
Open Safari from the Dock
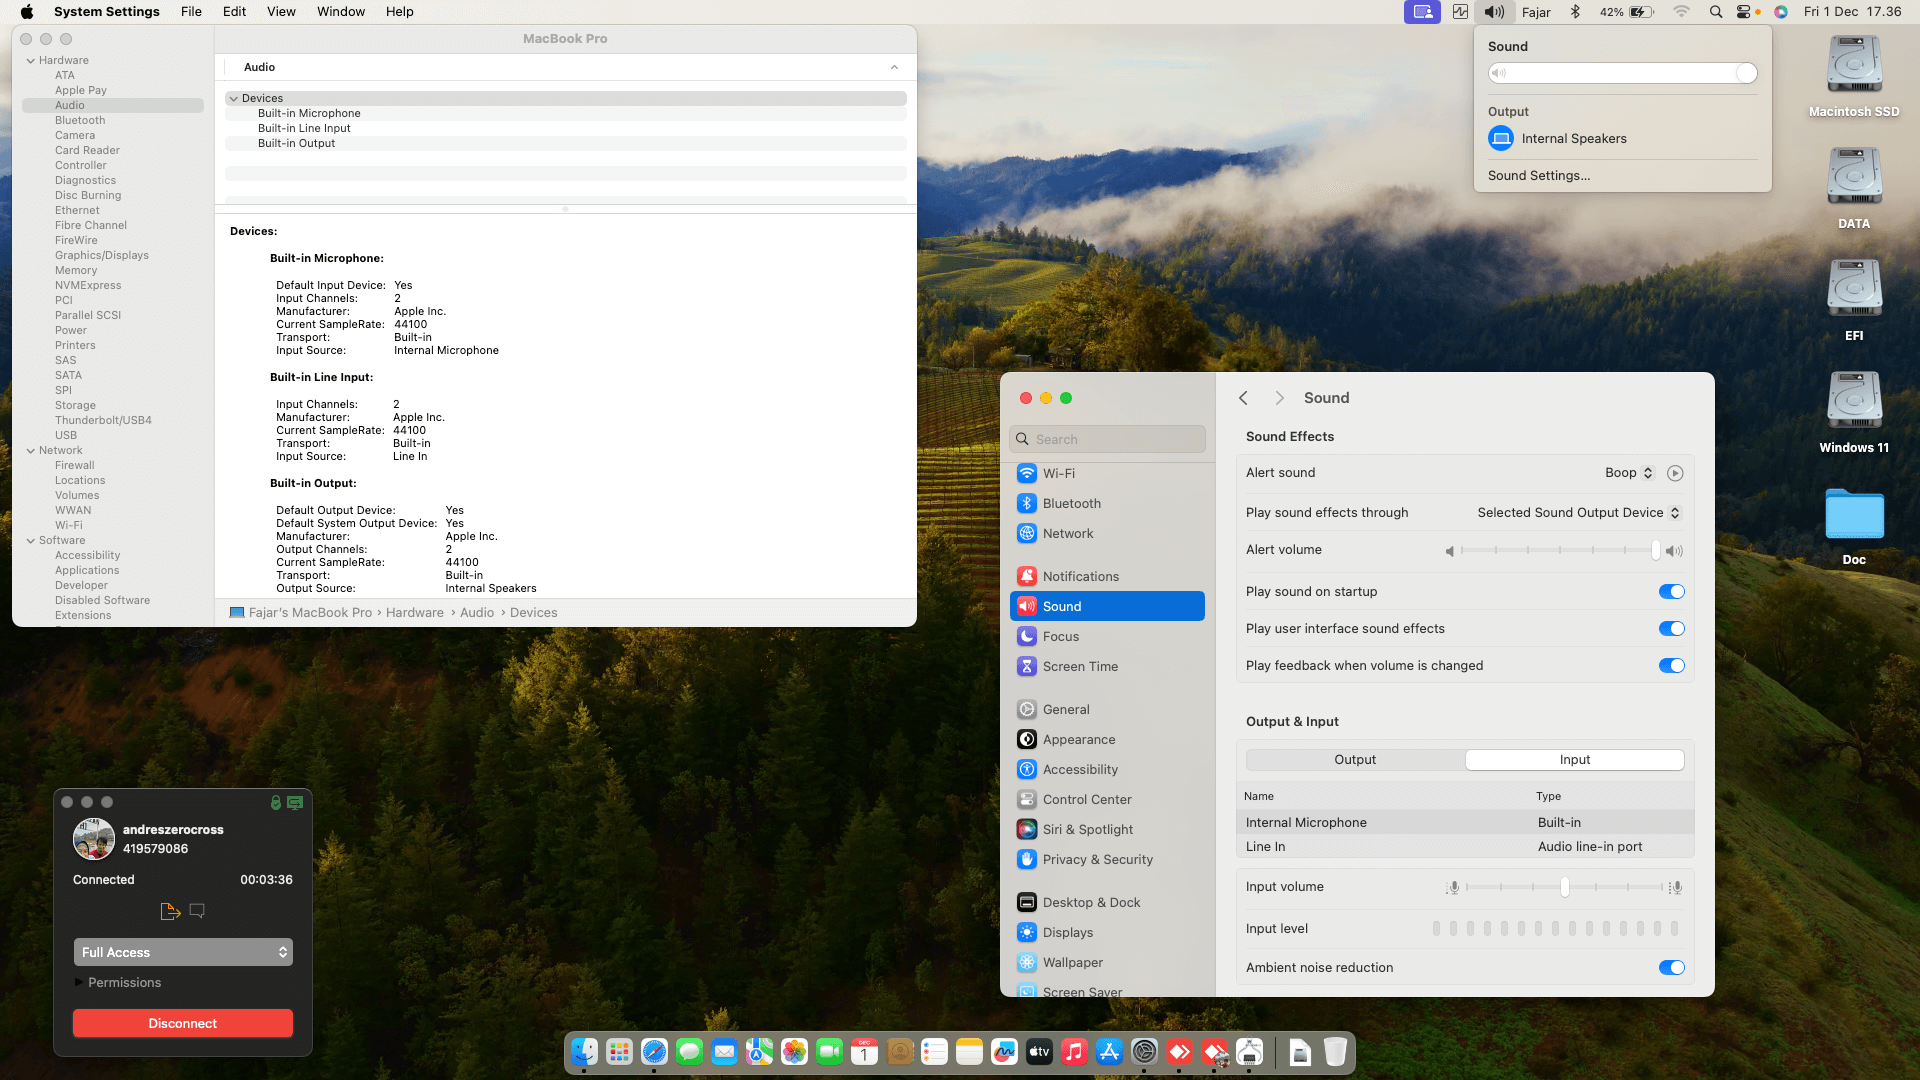(654, 1052)
